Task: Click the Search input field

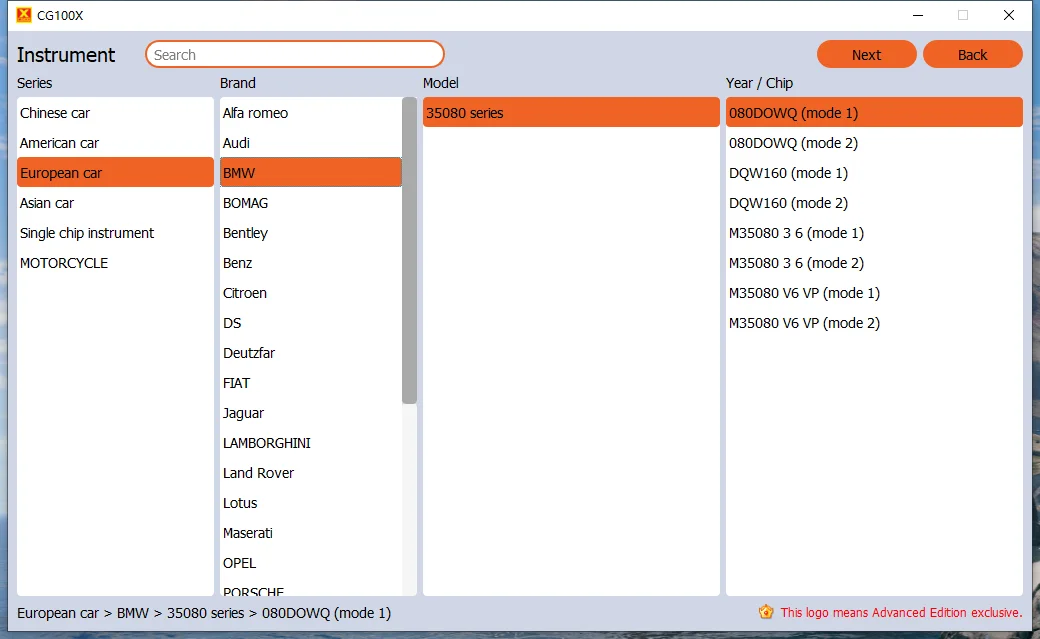Action: (295, 55)
